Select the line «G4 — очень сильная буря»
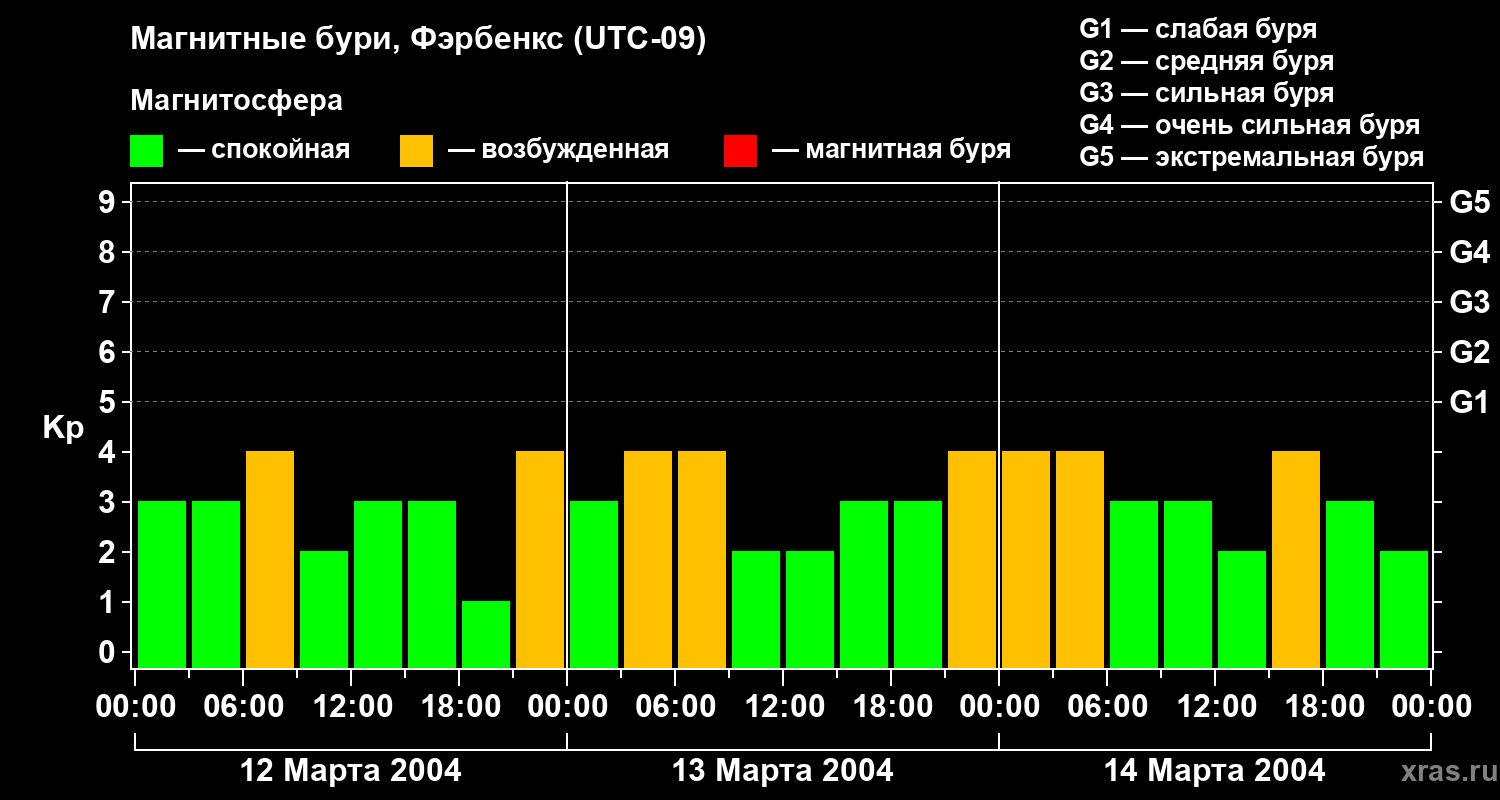This screenshot has width=1500, height=800. pos(1250,125)
